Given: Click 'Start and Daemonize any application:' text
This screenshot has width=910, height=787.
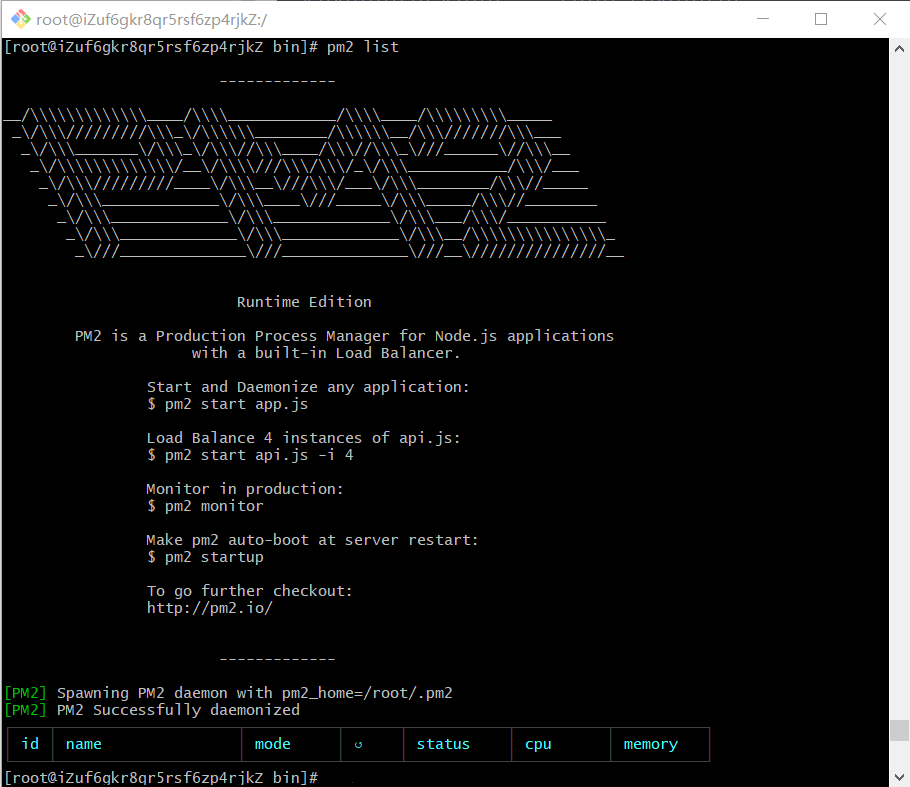Looking at the screenshot, I should [308, 387].
